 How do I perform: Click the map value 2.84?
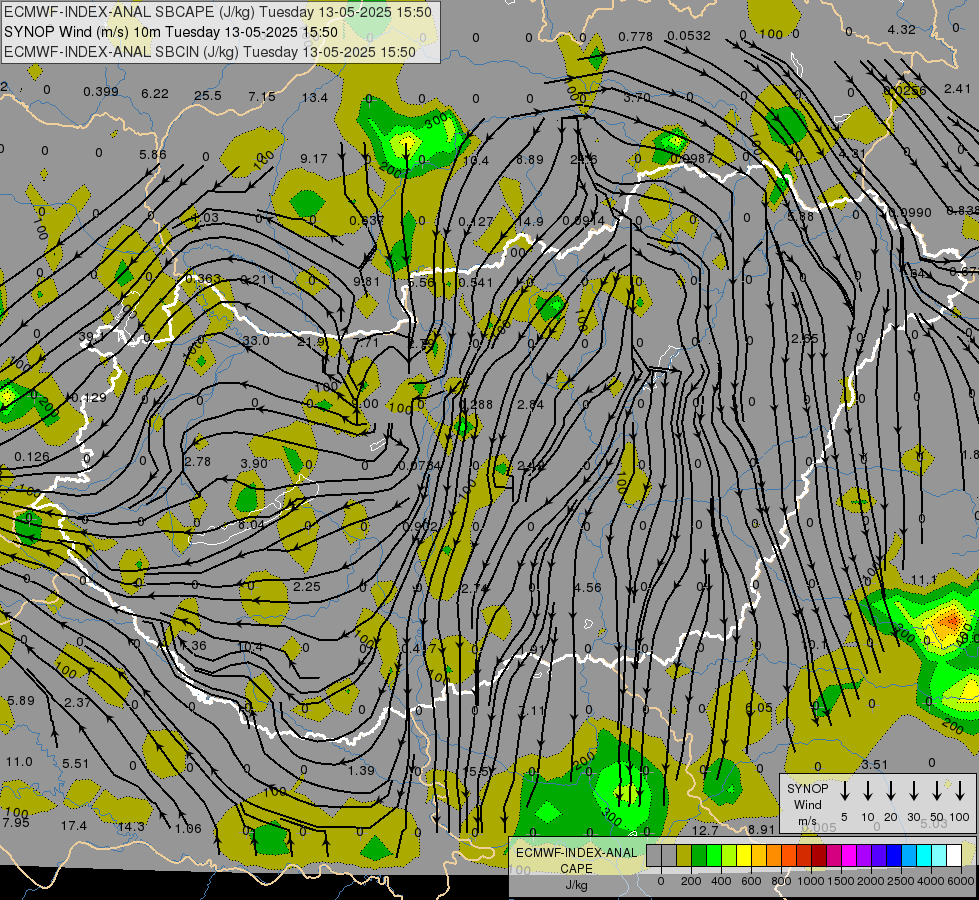pos(531,405)
